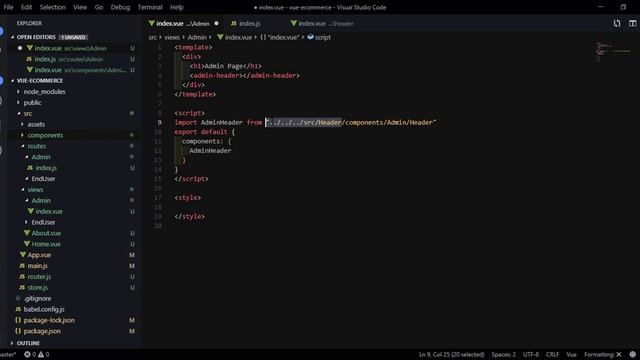Screen dimensions: 640x360
Task: Click the Open Changes icon in editor toolbar
Action: coord(617,23)
